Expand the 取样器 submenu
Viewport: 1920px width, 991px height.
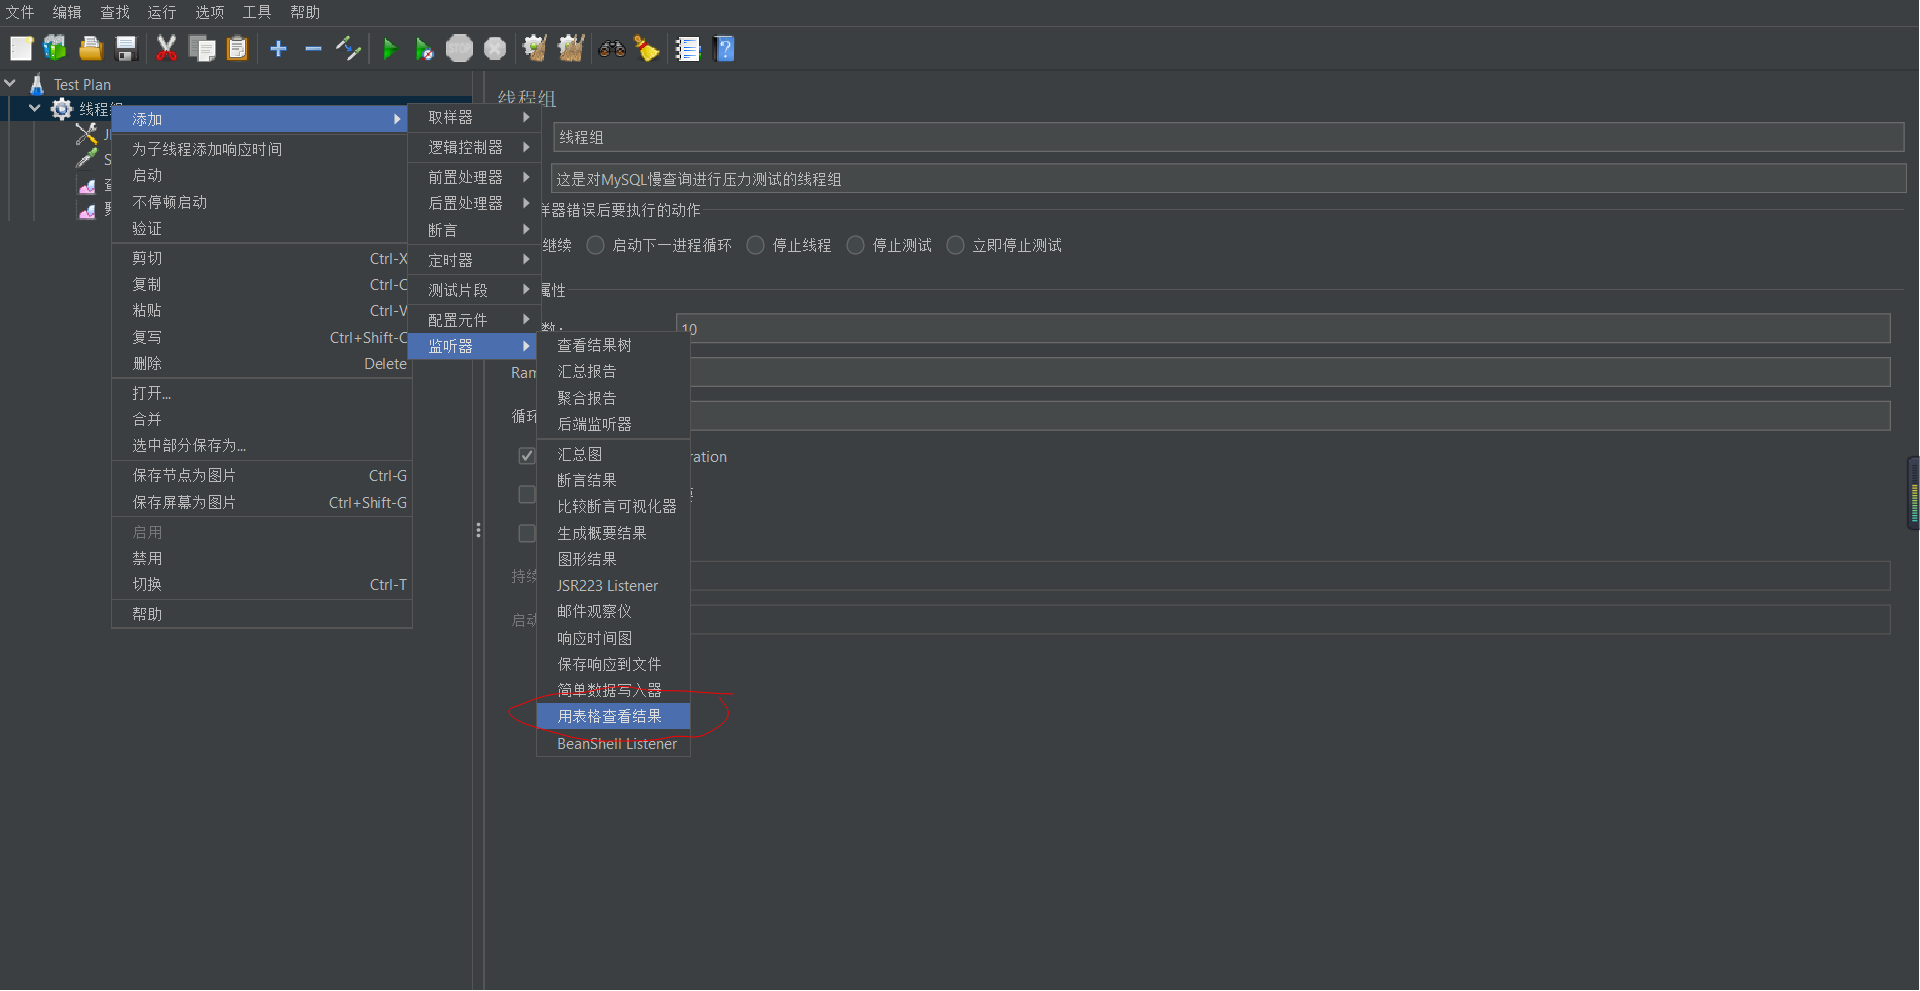[x=474, y=117]
